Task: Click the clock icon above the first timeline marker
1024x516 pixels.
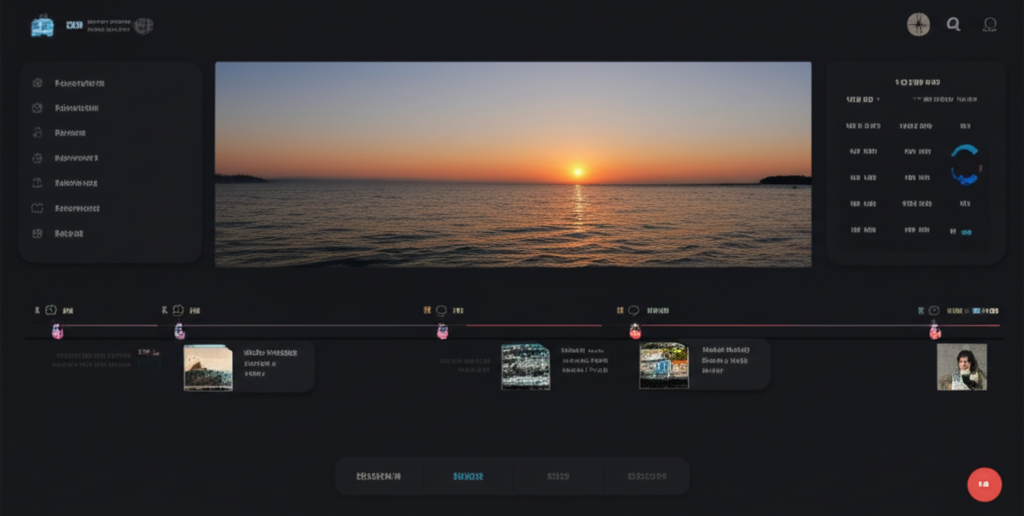Action: [51, 310]
